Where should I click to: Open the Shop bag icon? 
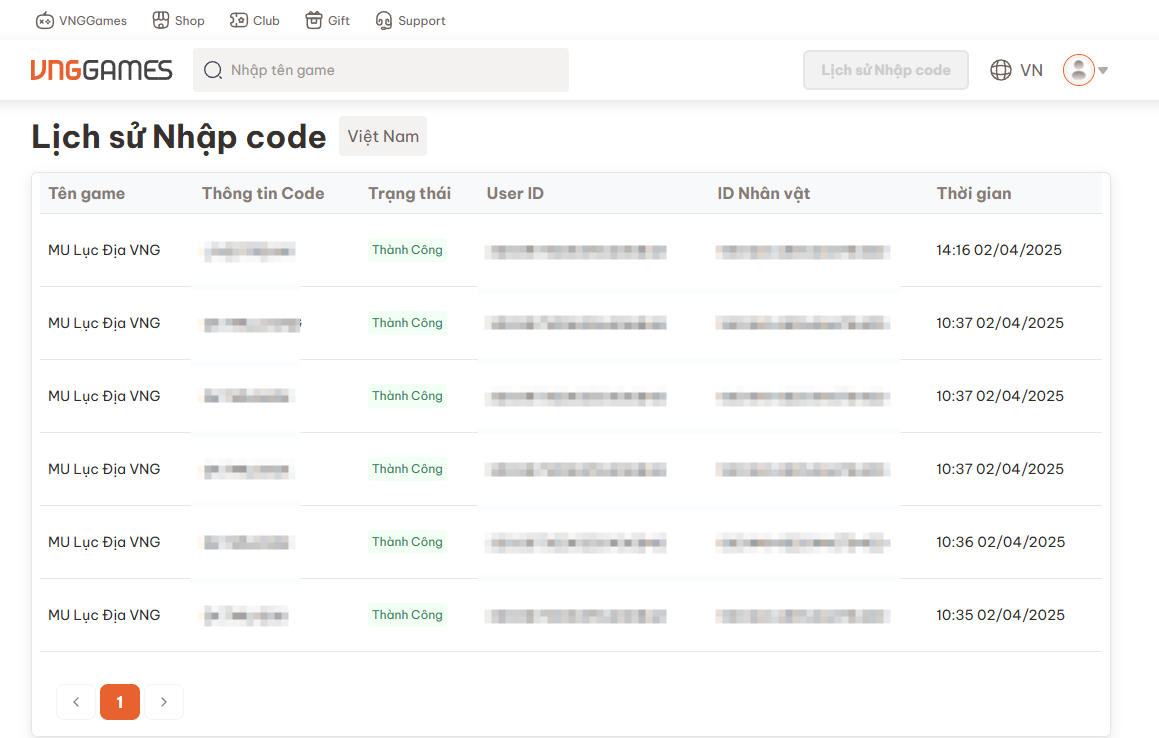pos(161,20)
